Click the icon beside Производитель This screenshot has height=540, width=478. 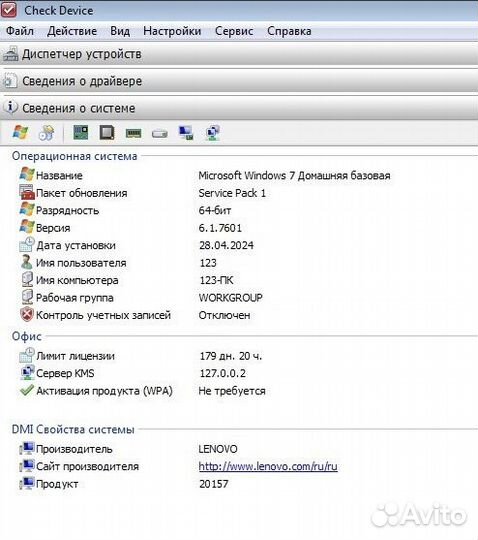[x=27, y=448]
